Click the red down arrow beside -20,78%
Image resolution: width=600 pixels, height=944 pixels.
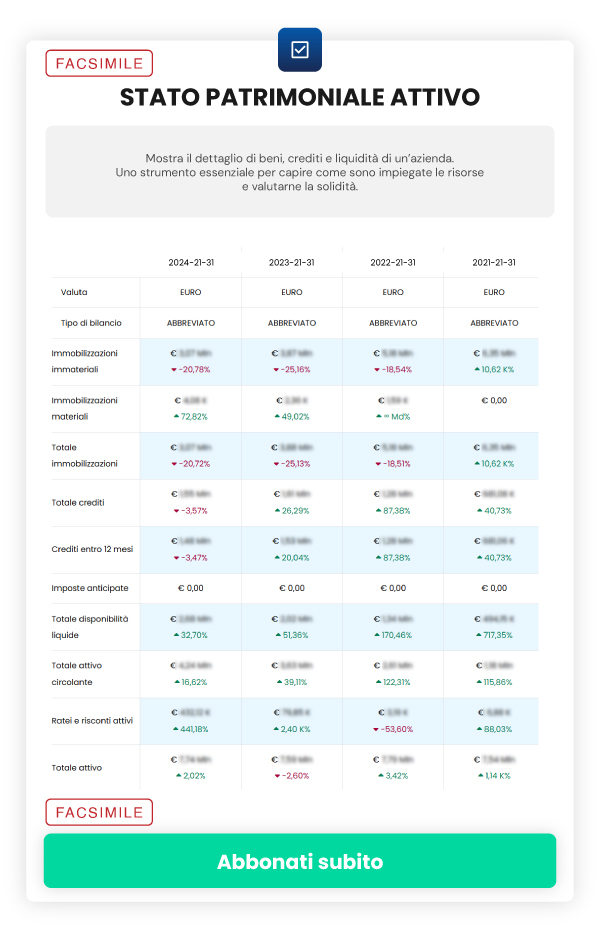(x=174, y=370)
